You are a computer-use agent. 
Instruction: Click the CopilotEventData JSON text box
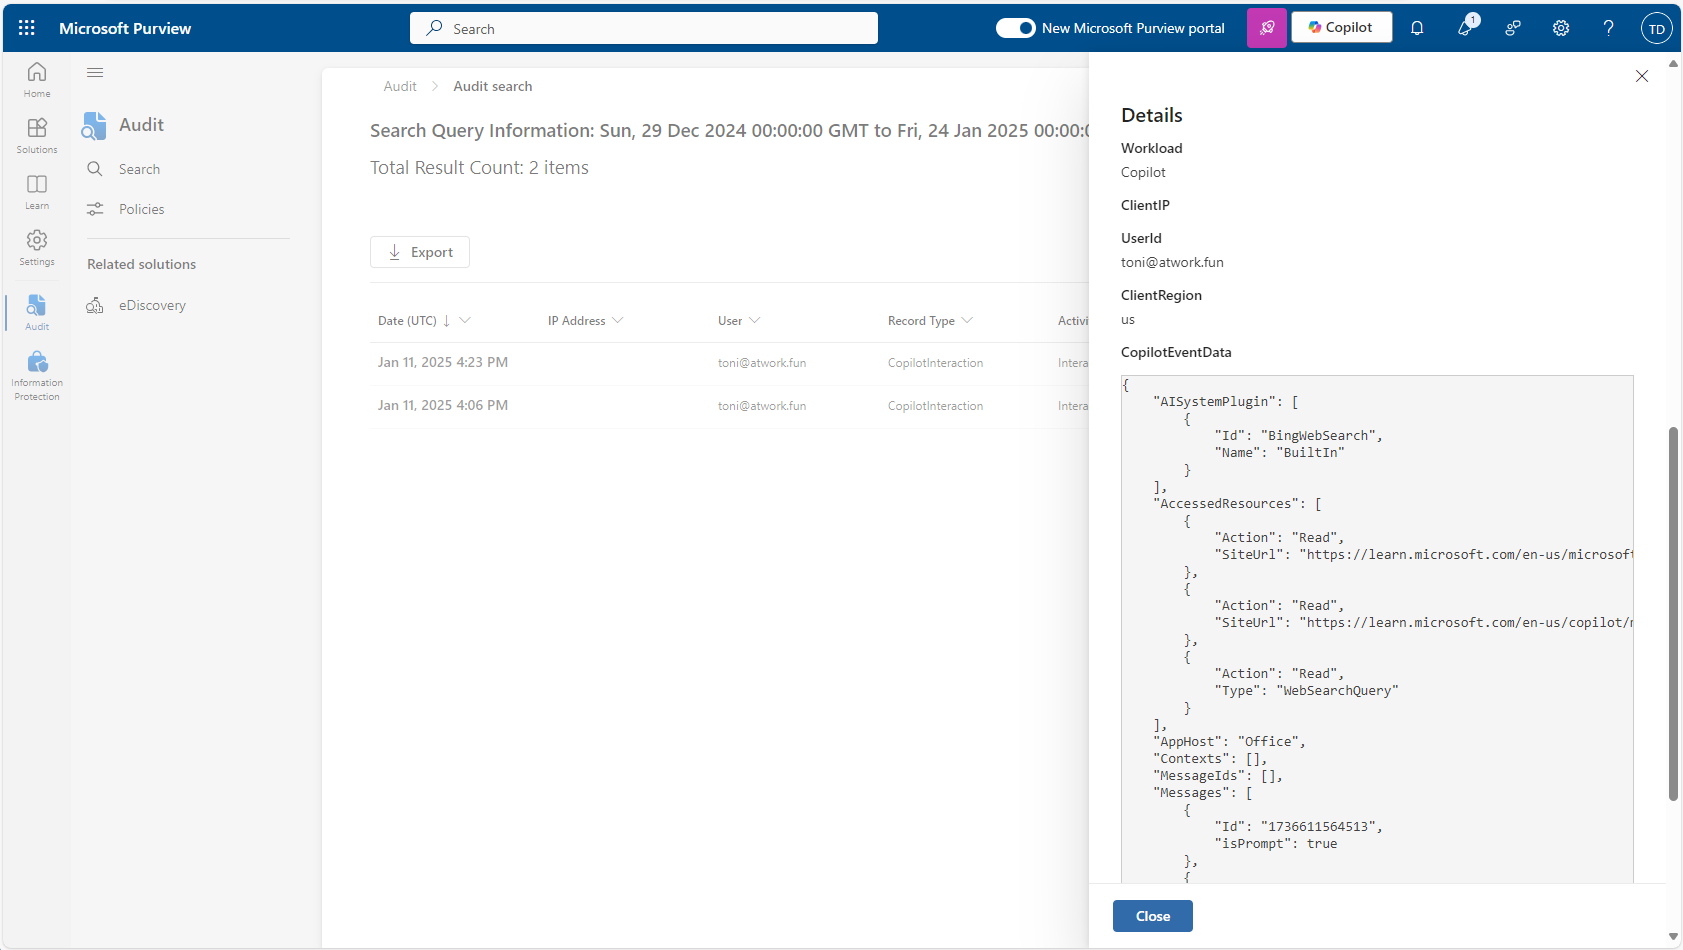(x=1377, y=629)
